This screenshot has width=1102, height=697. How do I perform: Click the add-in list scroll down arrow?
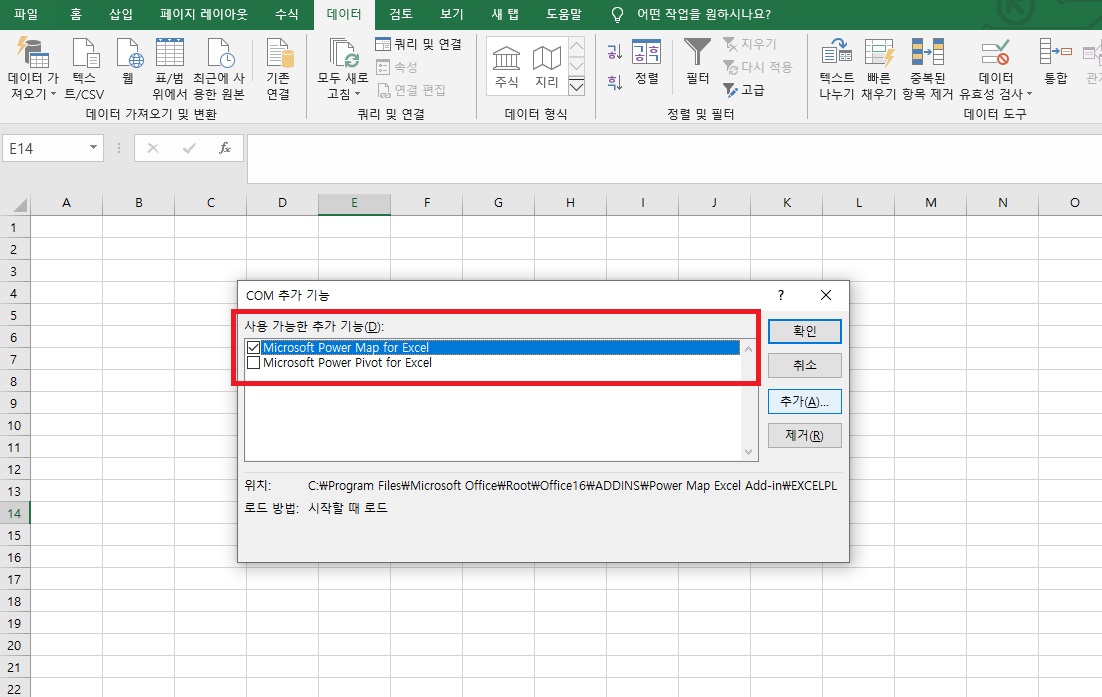tap(748, 452)
